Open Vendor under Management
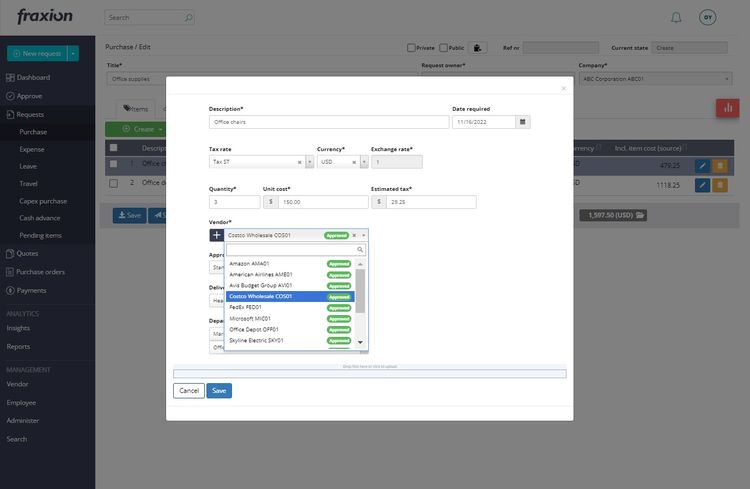Screen dimensions: 750x489 pos(17,384)
